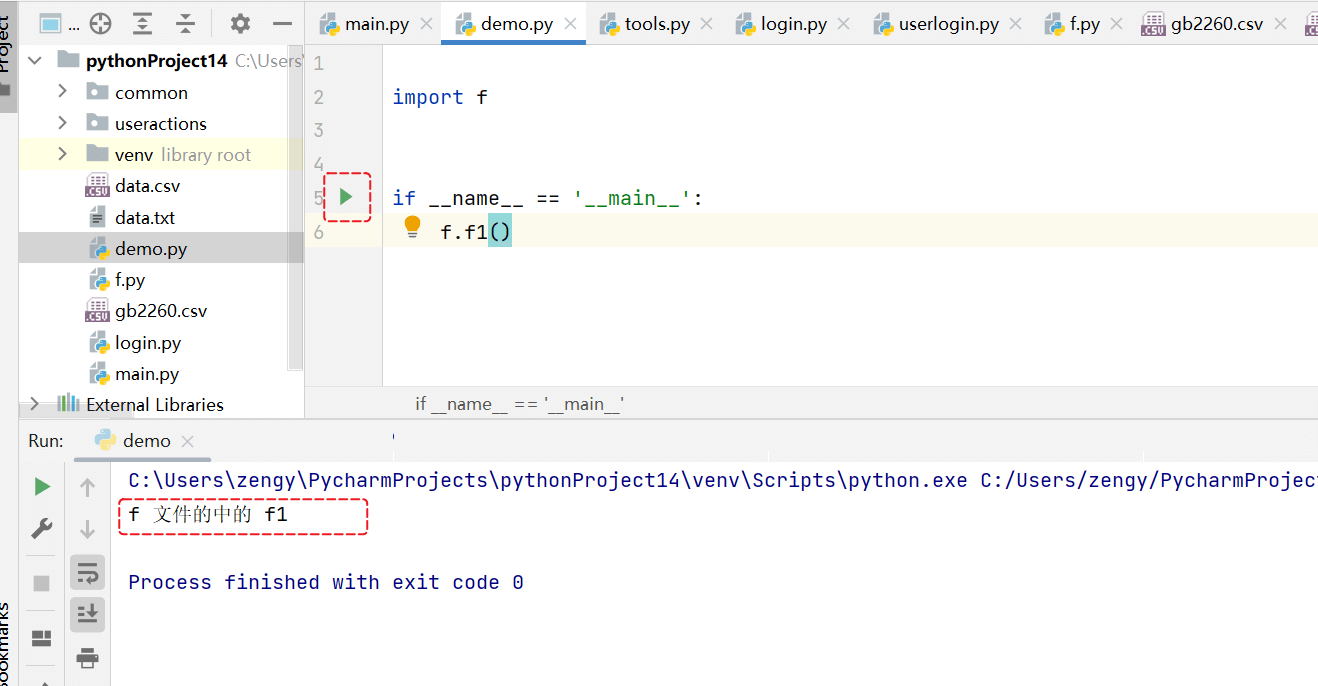The width and height of the screenshot is (1318, 686).
Task: Select venv library root in the tree
Action: [x=169, y=154]
